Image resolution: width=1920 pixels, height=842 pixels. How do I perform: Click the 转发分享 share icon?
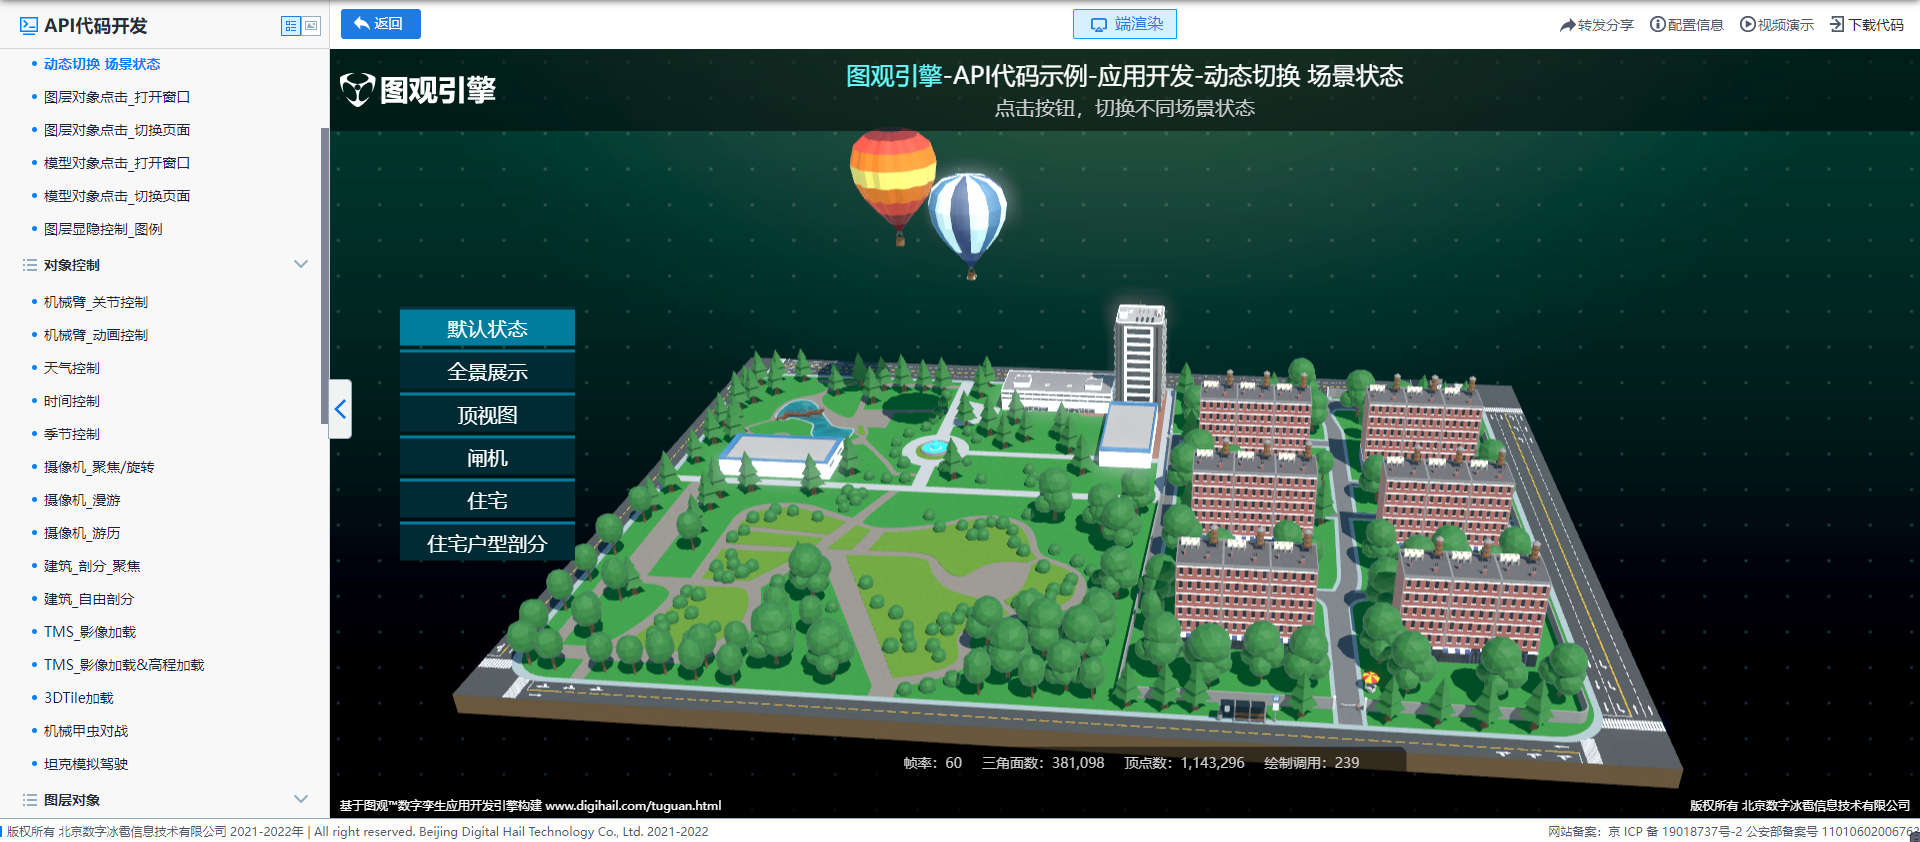1567,25
